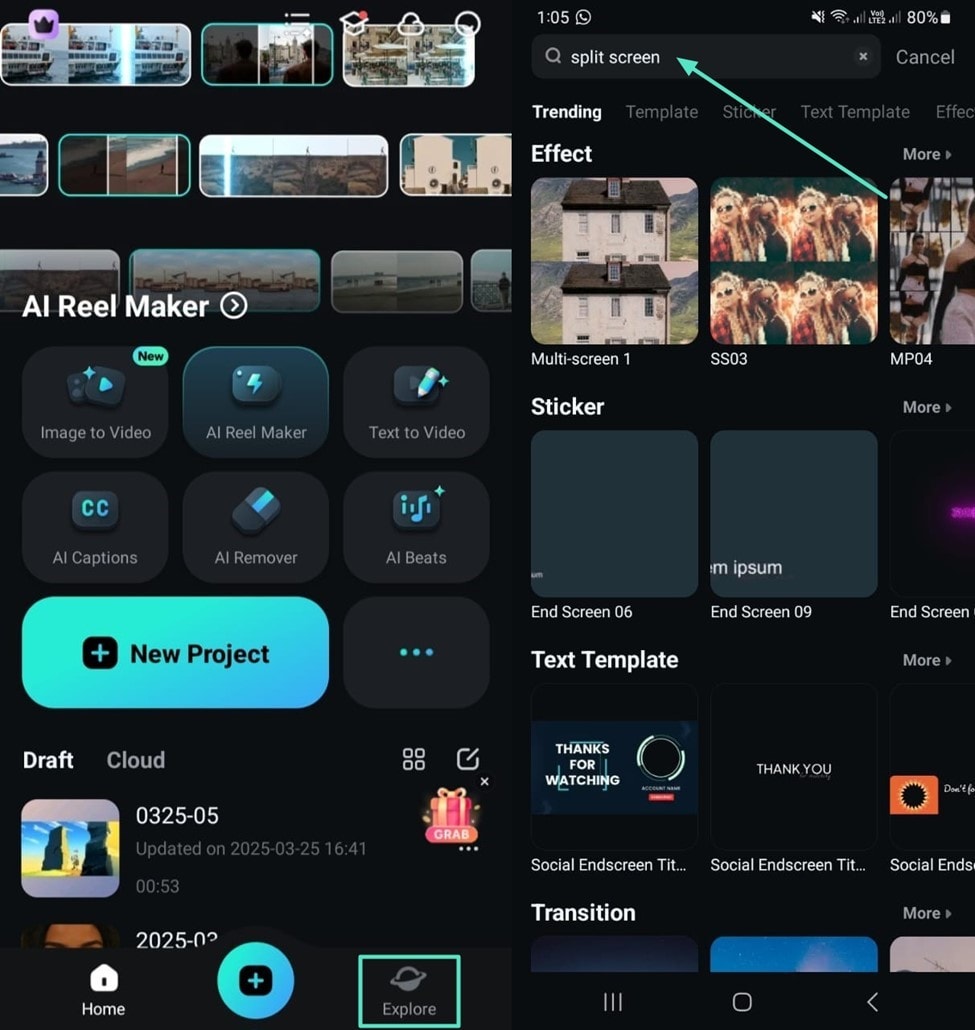975x1030 pixels.
Task: Open the MP04 effect thumbnail
Action: click(932, 261)
